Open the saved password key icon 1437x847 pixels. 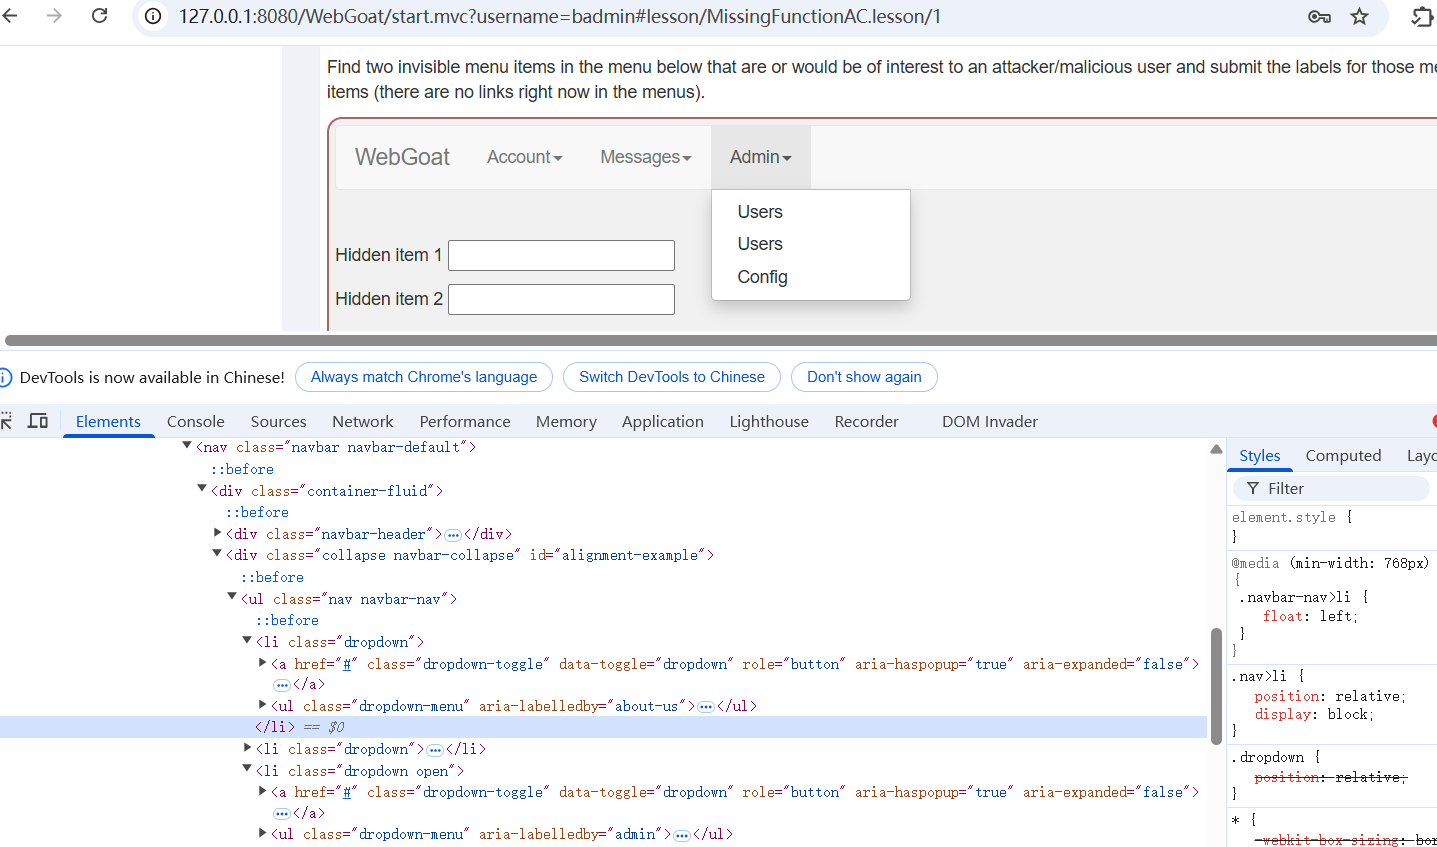point(1319,17)
